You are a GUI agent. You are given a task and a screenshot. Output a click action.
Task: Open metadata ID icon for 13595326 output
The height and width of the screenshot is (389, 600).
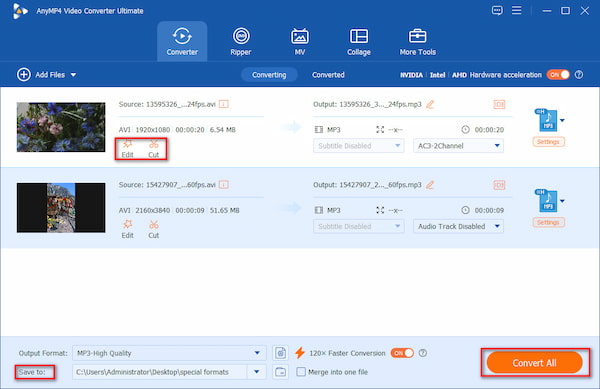click(x=499, y=104)
